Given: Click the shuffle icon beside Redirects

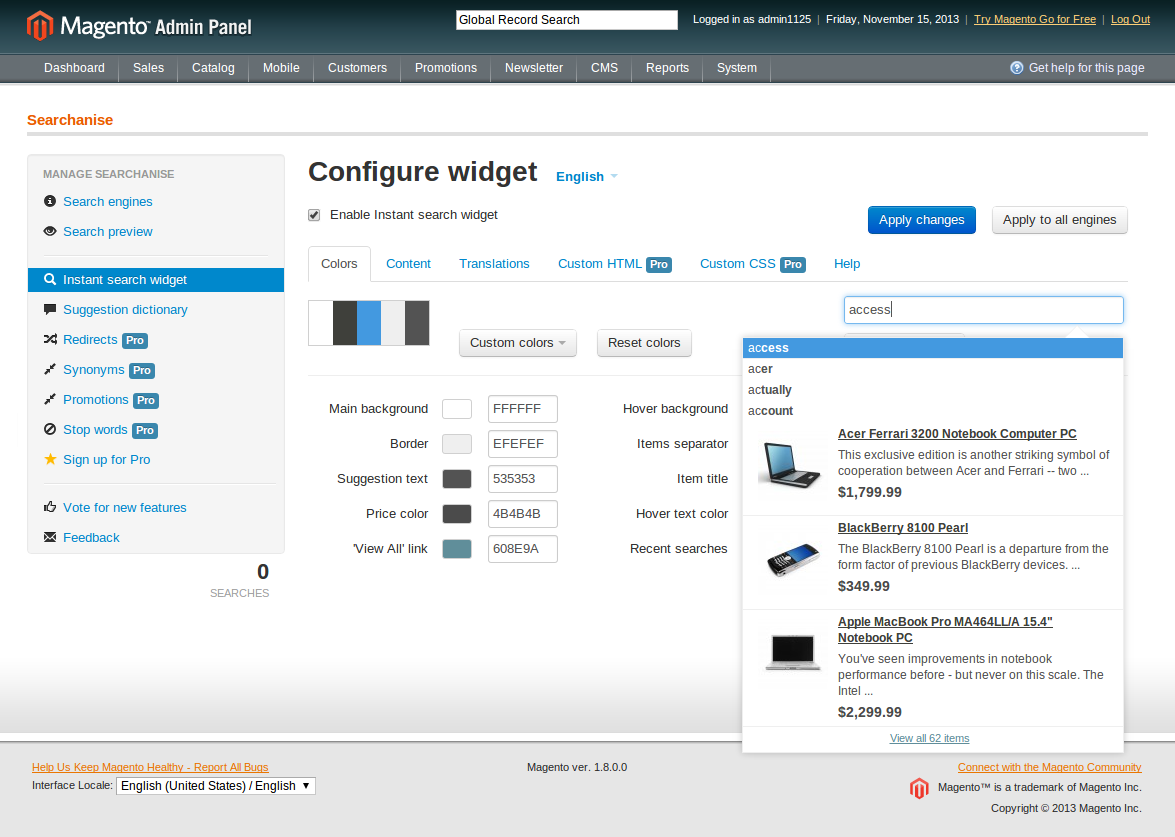Looking at the screenshot, I should (x=50, y=339).
